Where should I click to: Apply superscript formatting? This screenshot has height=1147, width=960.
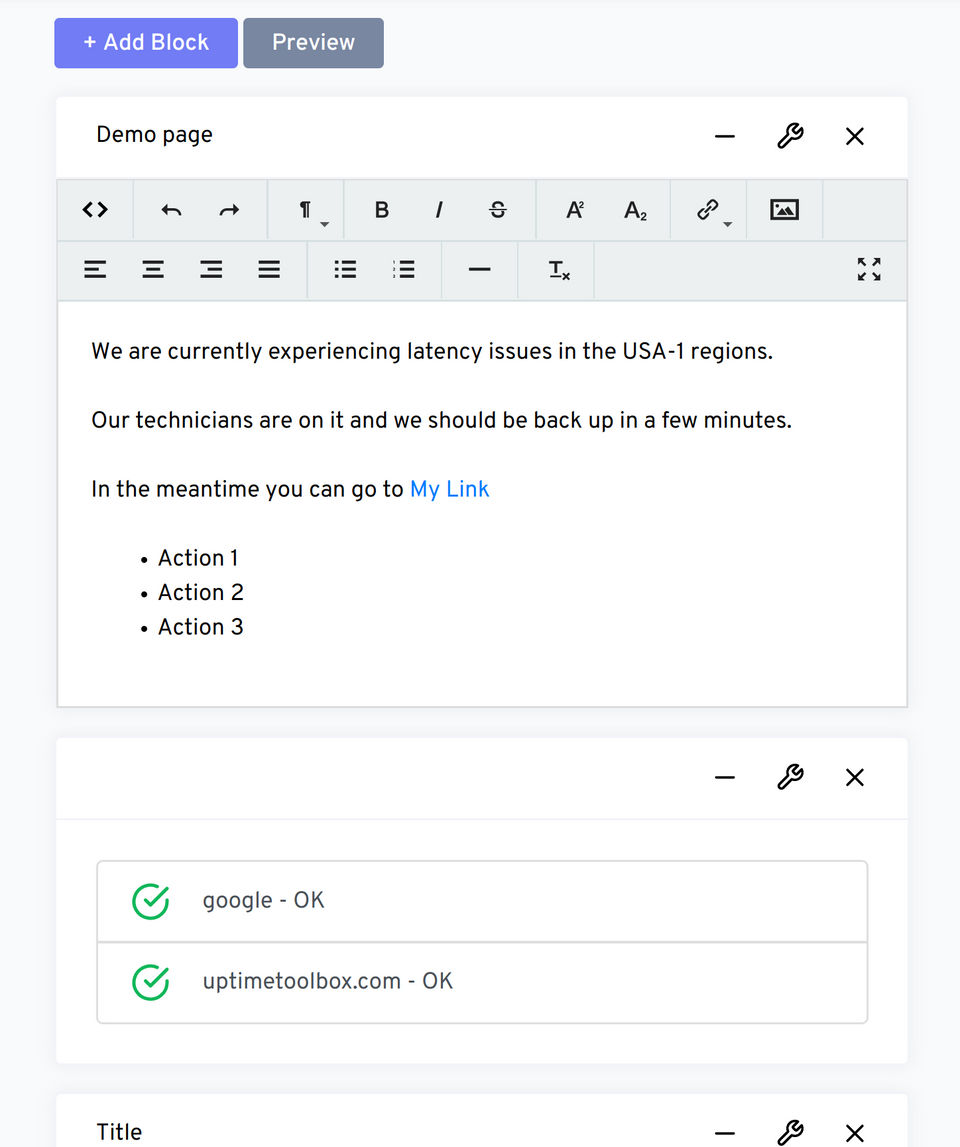coord(575,211)
